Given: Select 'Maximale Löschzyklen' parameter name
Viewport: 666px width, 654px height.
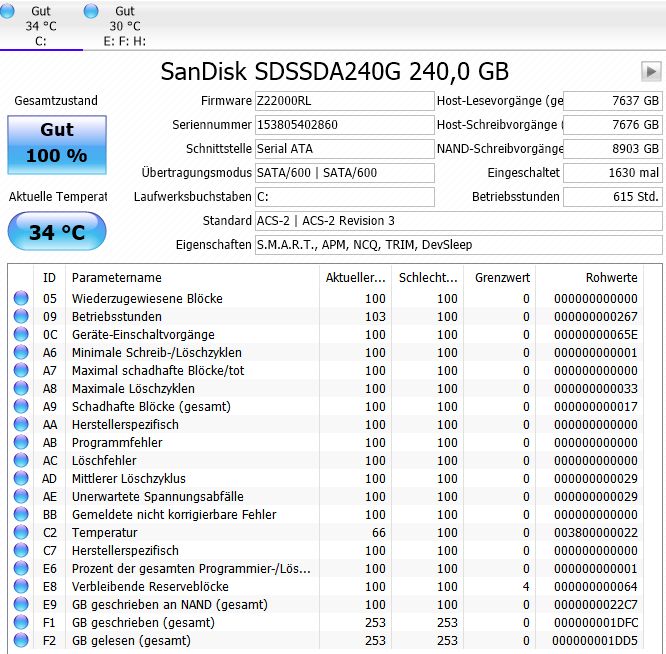Looking at the screenshot, I should [133, 389].
